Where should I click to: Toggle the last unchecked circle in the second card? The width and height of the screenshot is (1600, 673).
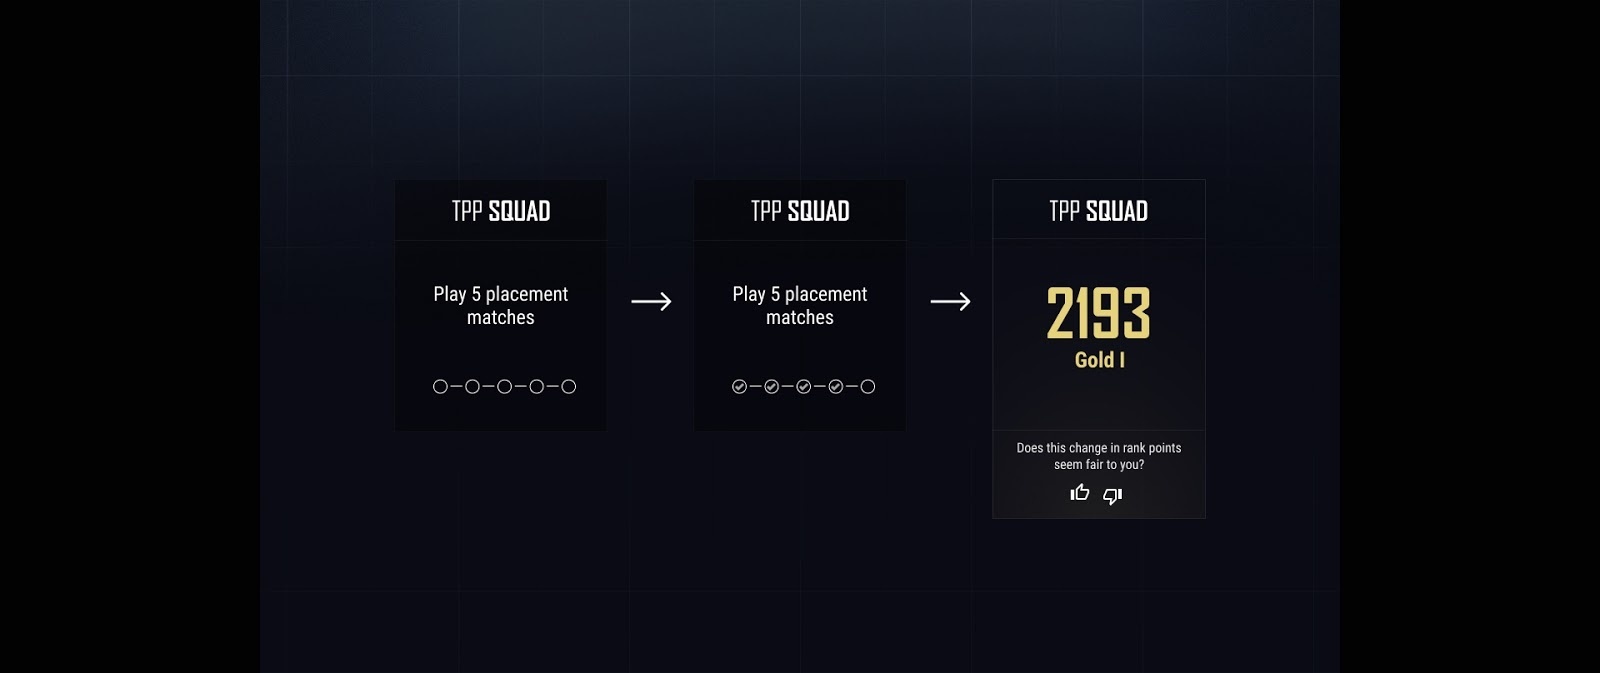(x=868, y=387)
